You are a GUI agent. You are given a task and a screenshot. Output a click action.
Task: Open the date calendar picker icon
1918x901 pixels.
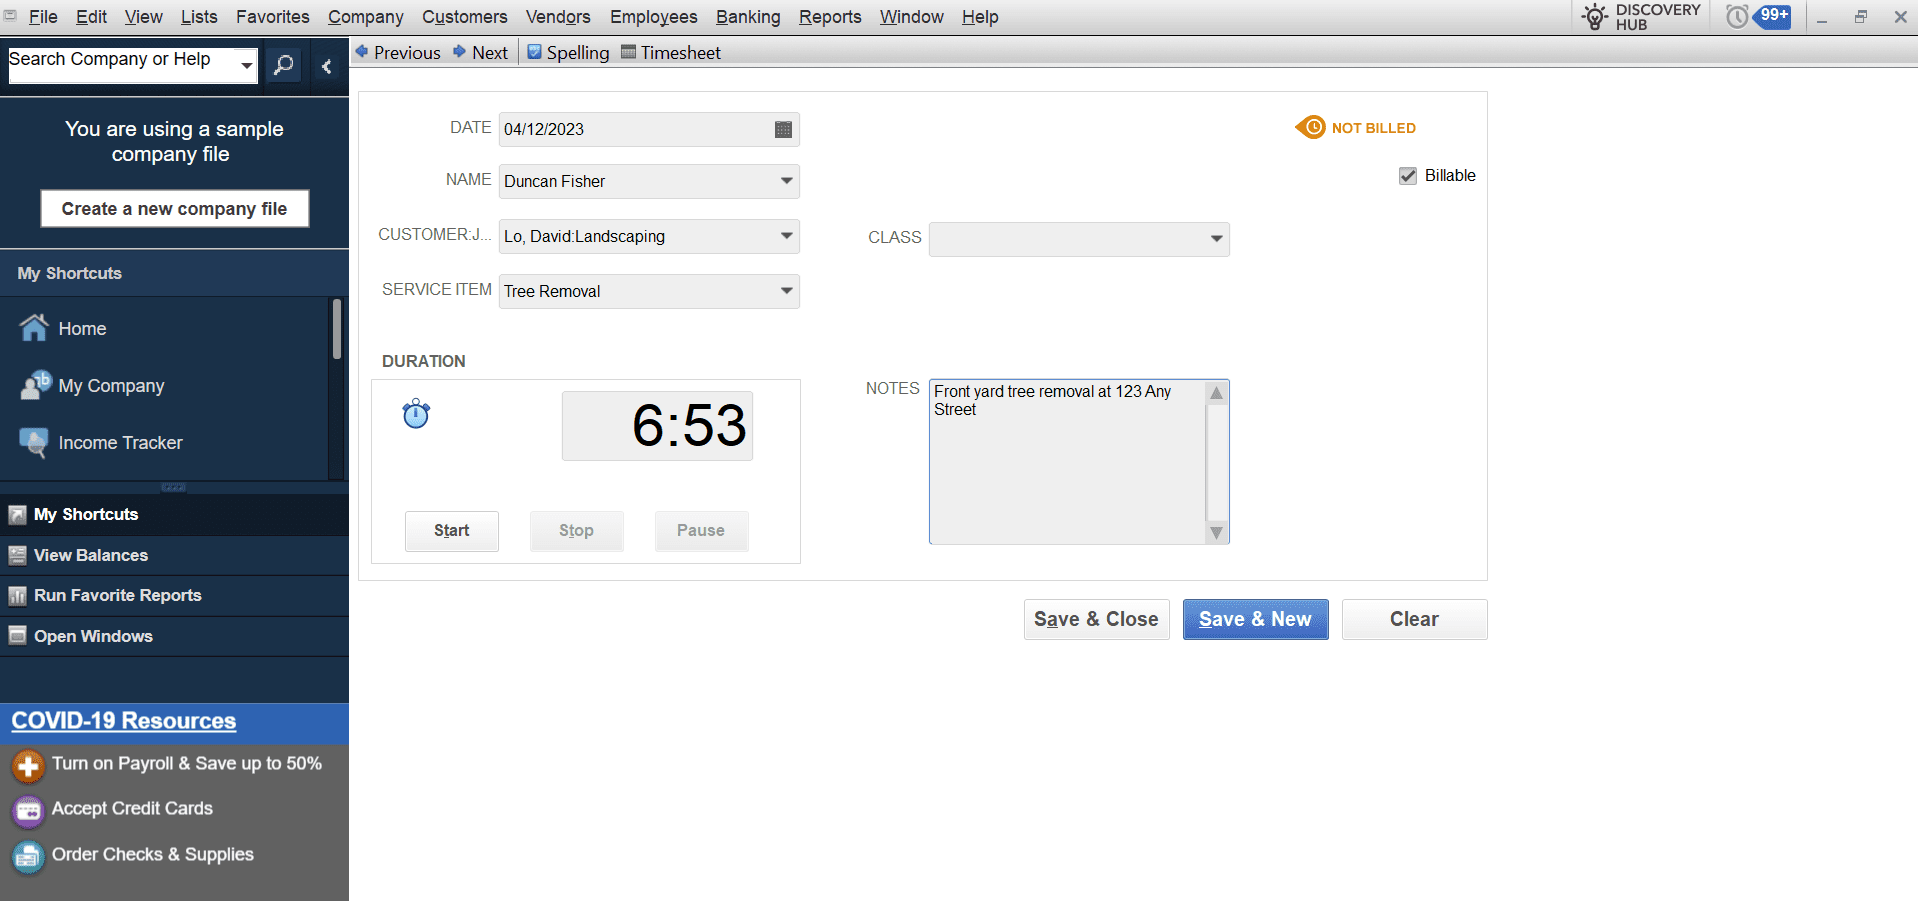[x=783, y=129]
